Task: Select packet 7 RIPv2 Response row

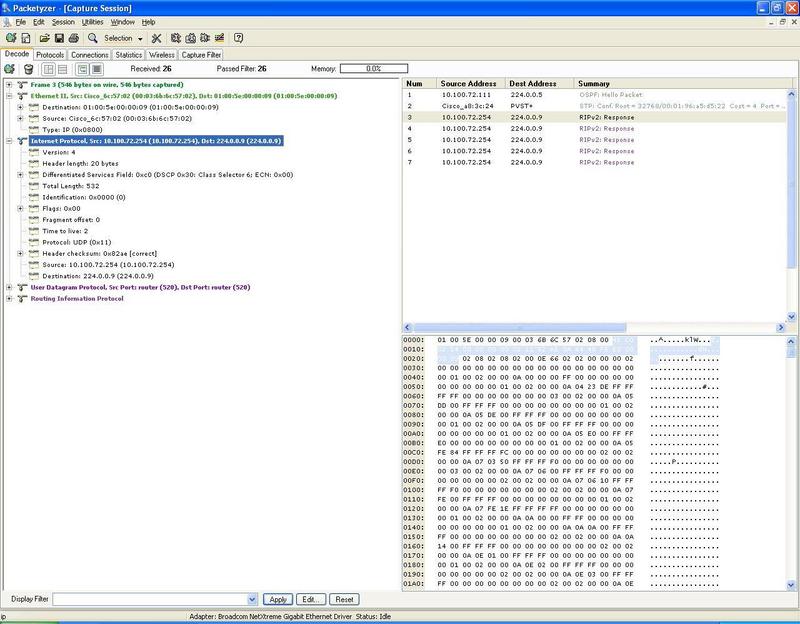Action: tap(595, 162)
